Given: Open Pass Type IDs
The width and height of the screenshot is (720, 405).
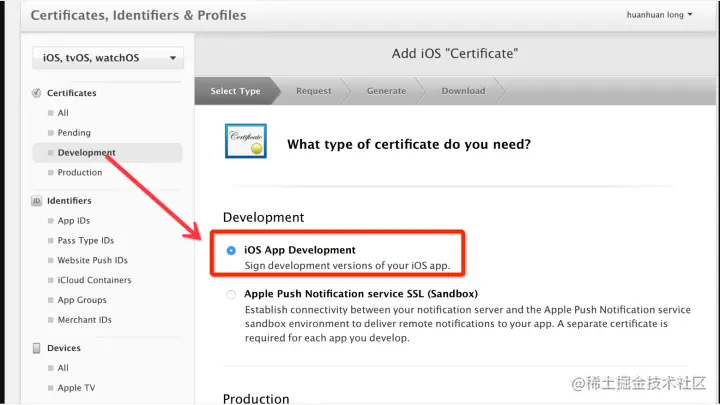Looking at the screenshot, I should [85, 240].
